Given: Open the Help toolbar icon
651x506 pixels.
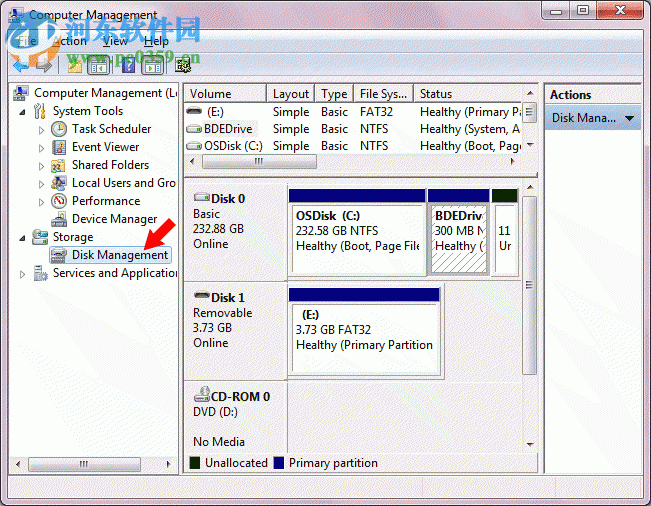Looking at the screenshot, I should pyautogui.click(x=128, y=65).
